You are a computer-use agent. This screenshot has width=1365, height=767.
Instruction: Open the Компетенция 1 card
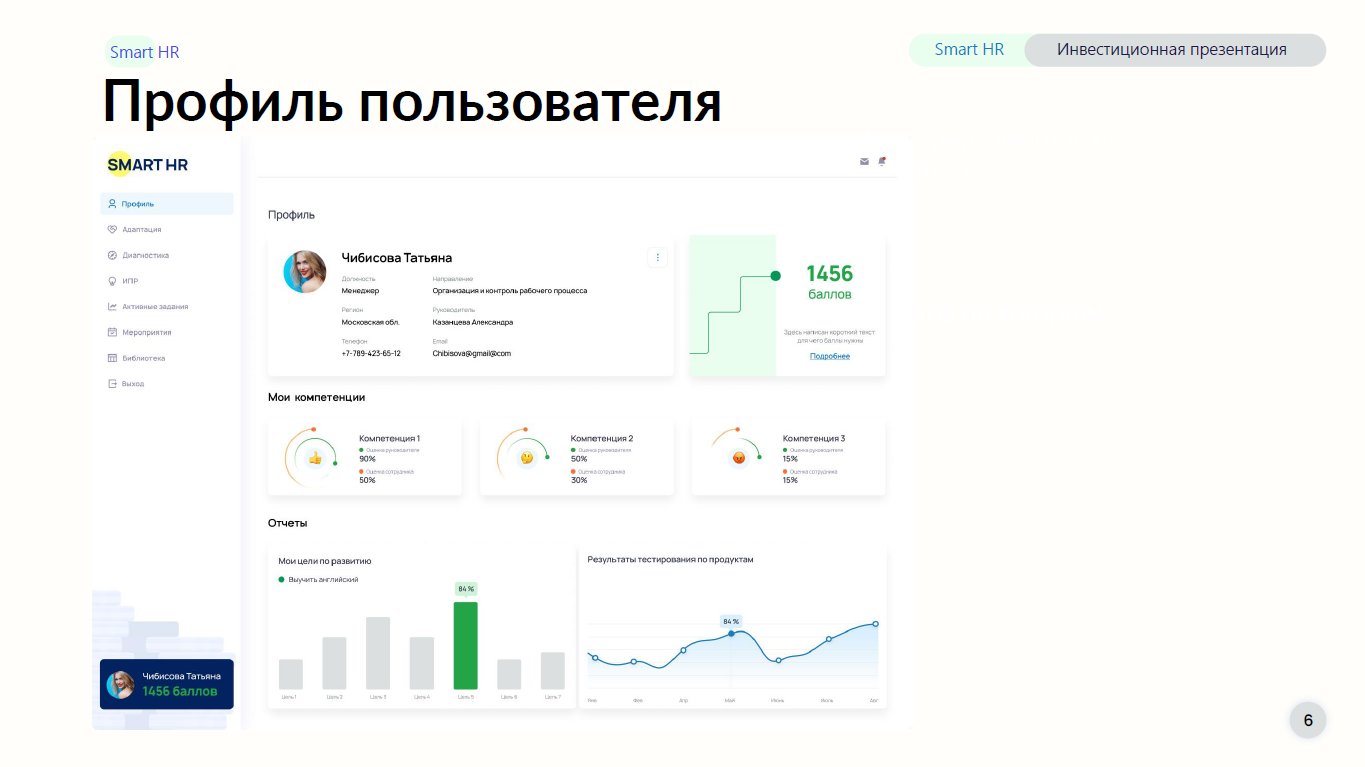tap(365, 457)
